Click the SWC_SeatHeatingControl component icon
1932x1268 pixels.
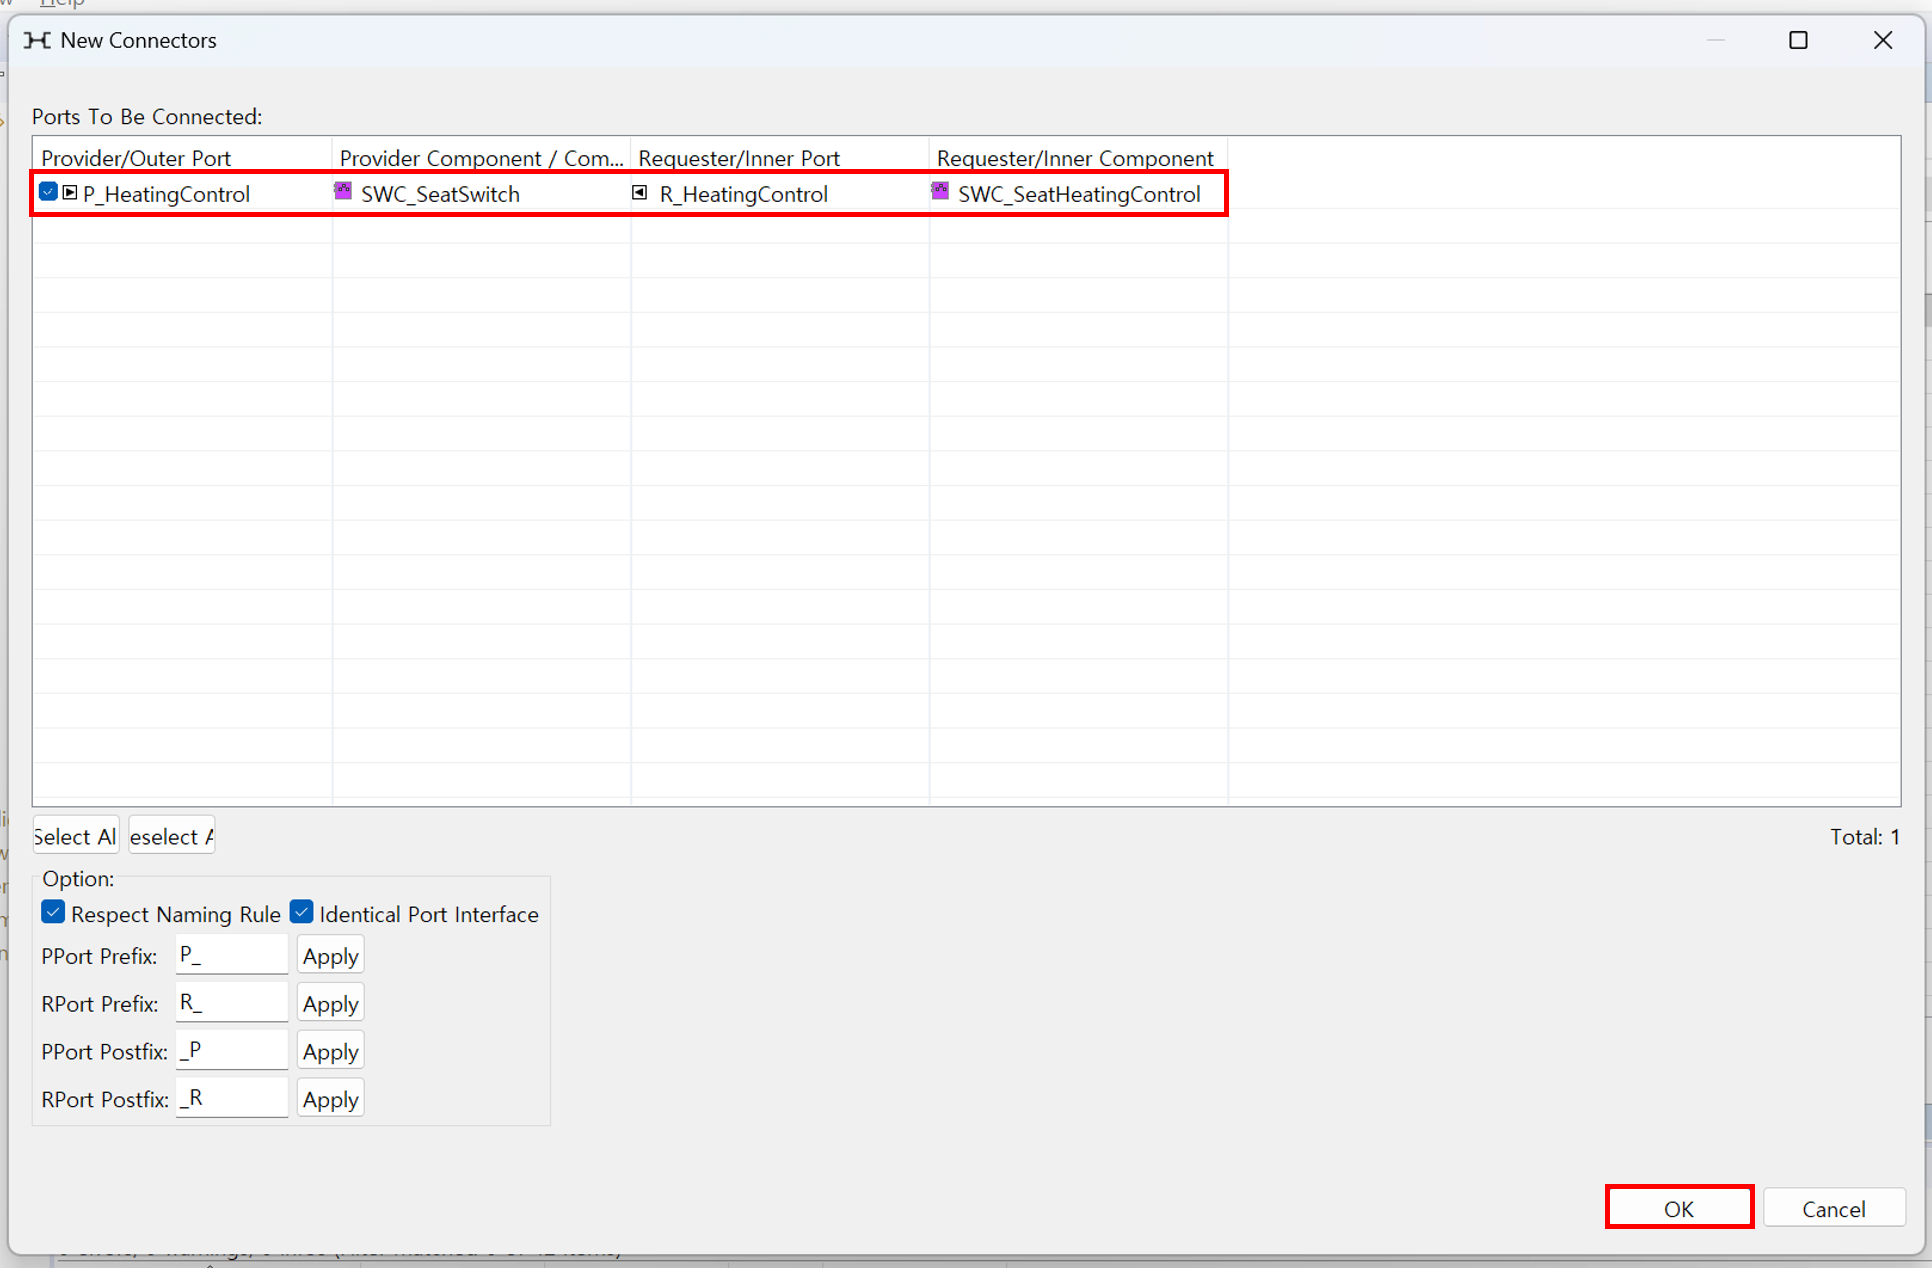point(940,191)
